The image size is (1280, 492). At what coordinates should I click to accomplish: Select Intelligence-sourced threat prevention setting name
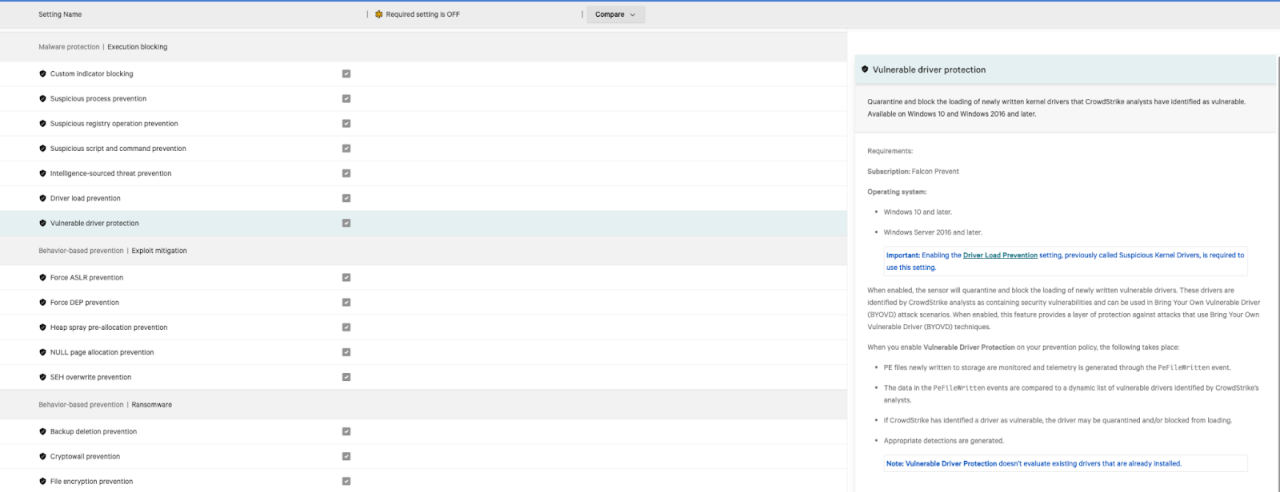tap(111, 173)
